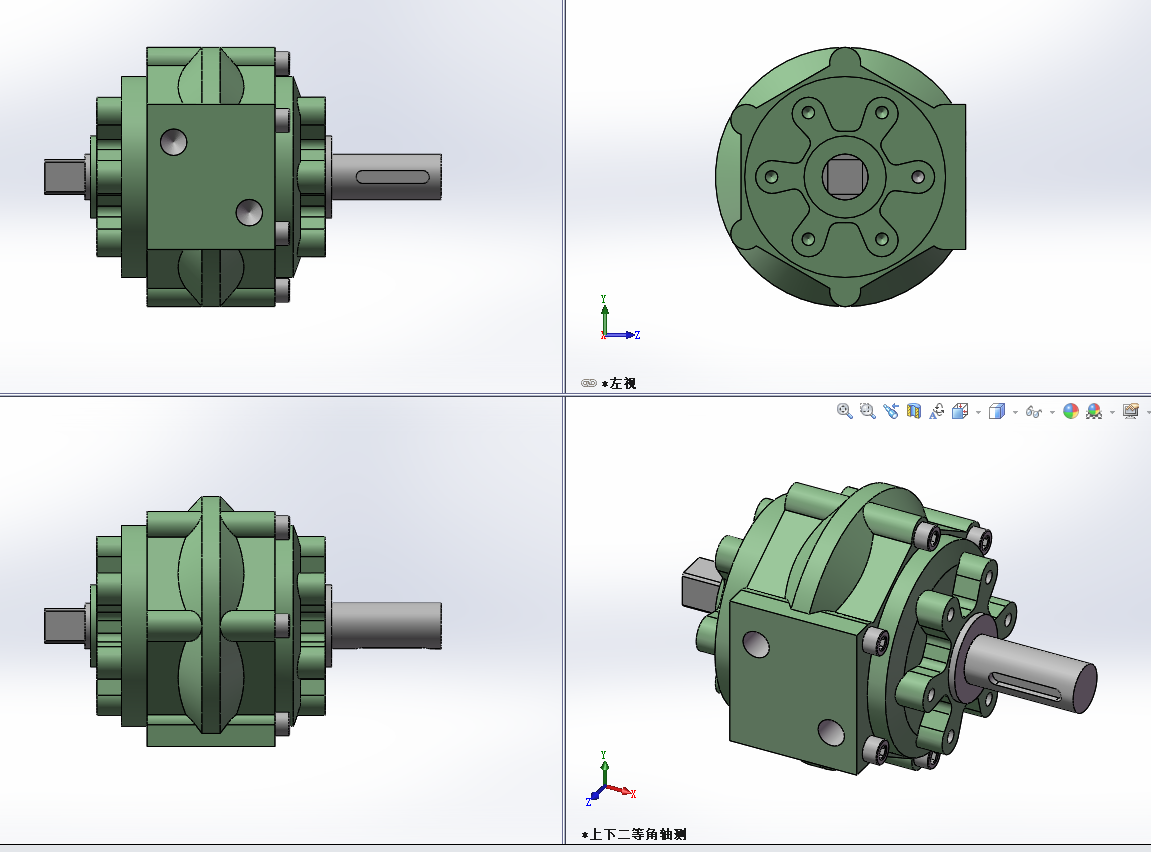
Task: Activate the Section View tool
Action: coord(914,411)
